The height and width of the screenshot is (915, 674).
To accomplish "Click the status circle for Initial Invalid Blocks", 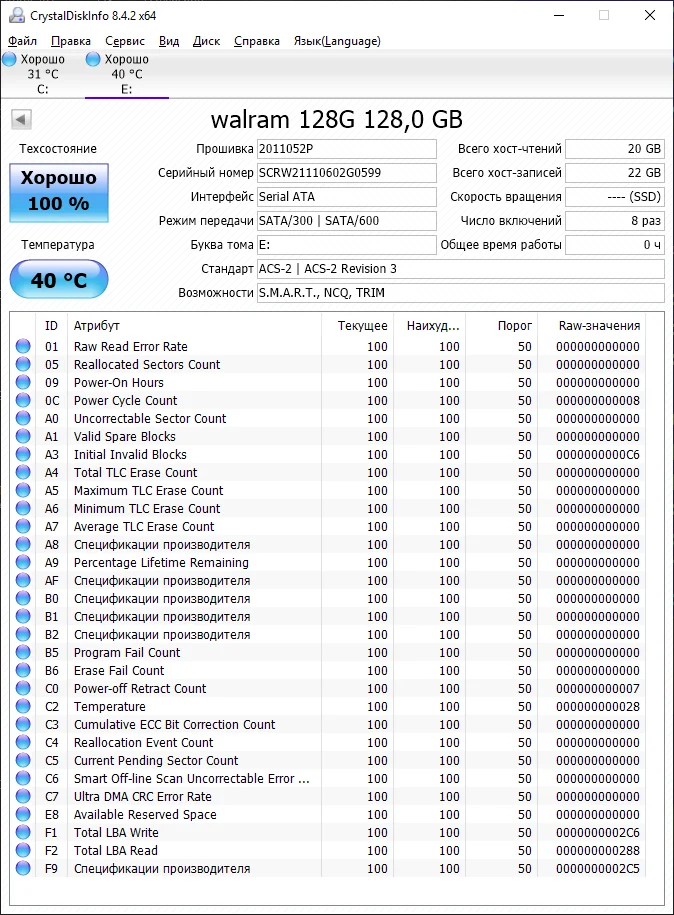I will click(x=23, y=454).
